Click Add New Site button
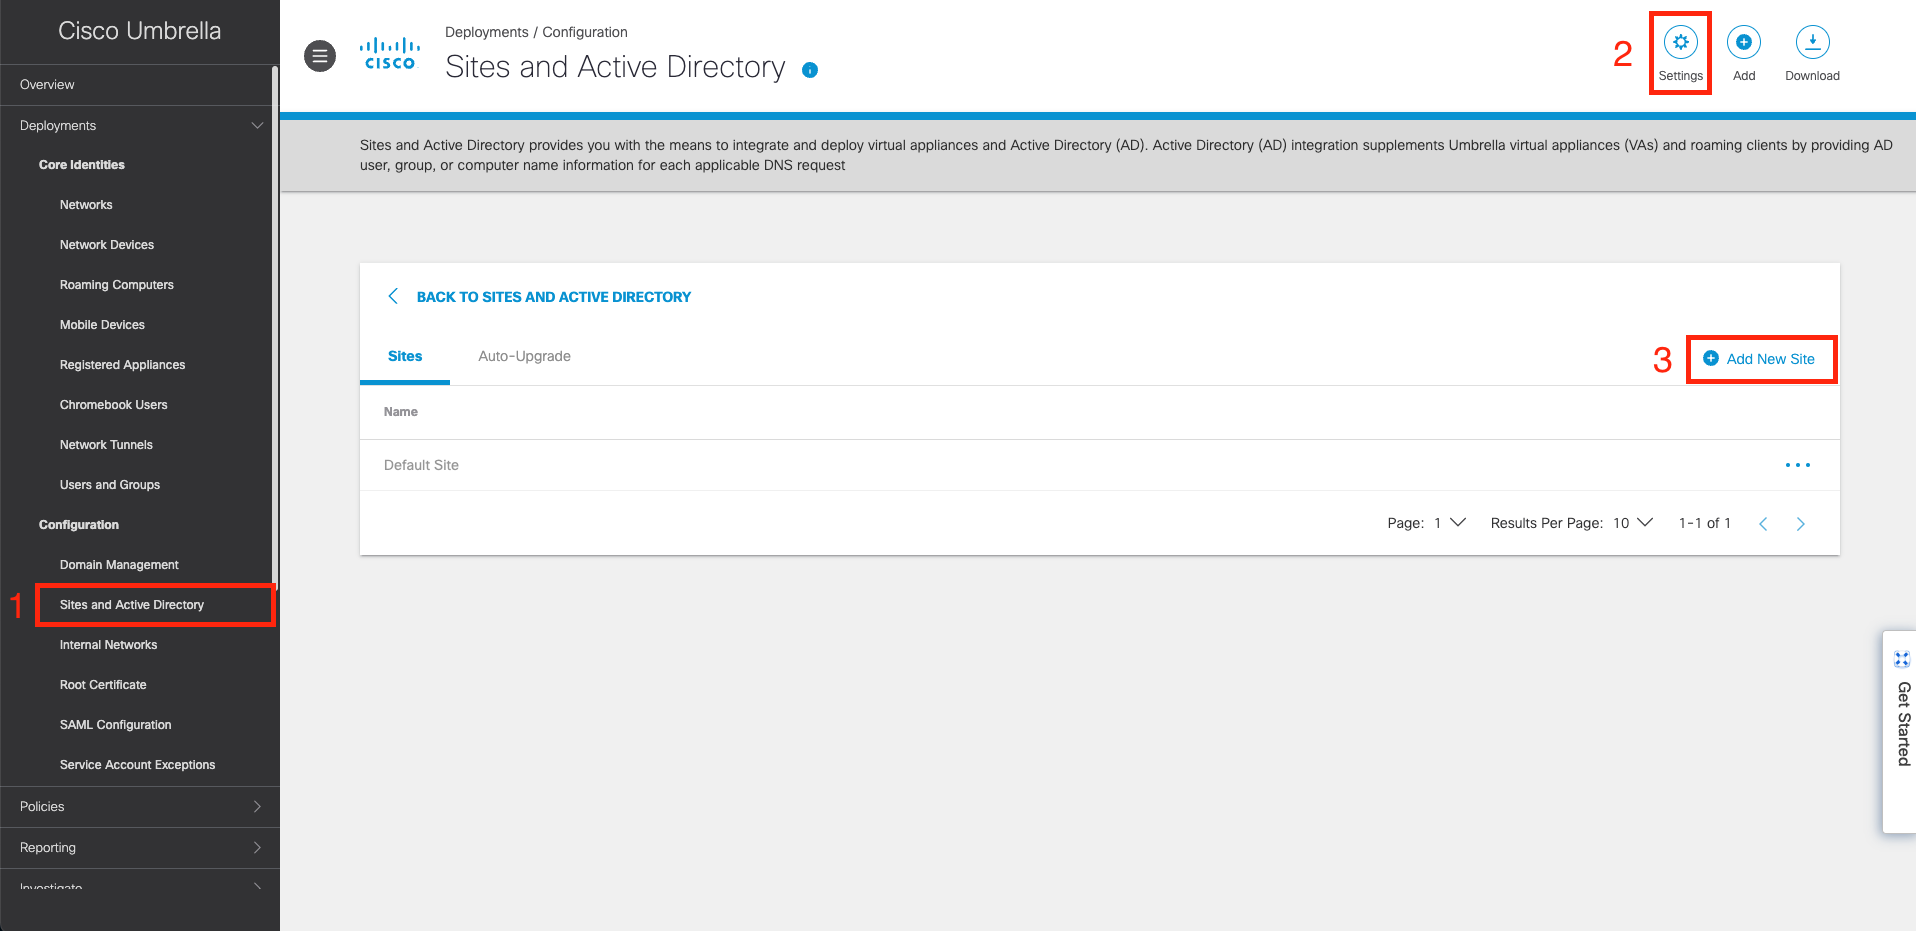Image resolution: width=1916 pixels, height=931 pixels. click(x=1759, y=359)
